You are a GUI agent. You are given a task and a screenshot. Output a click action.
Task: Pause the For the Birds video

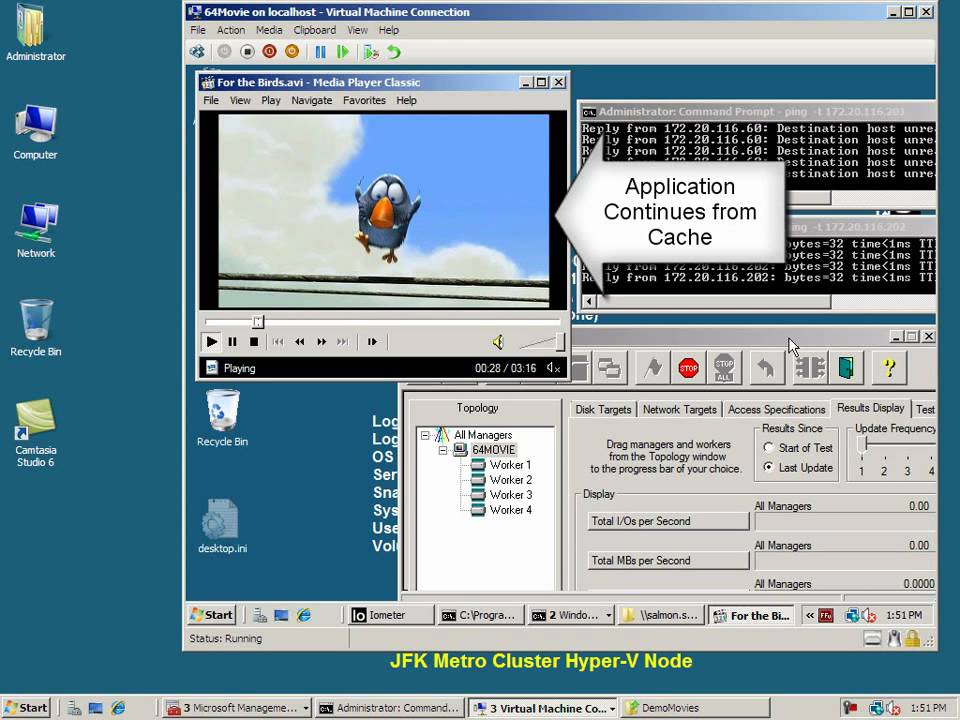[x=233, y=342]
